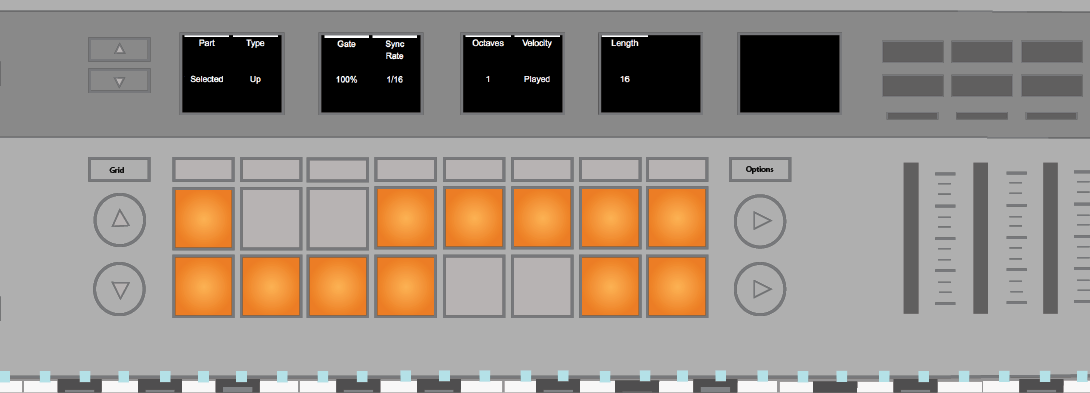Toggle the sixth orange pad in top row
Screen dimensions: 1090x393
tap(542, 218)
